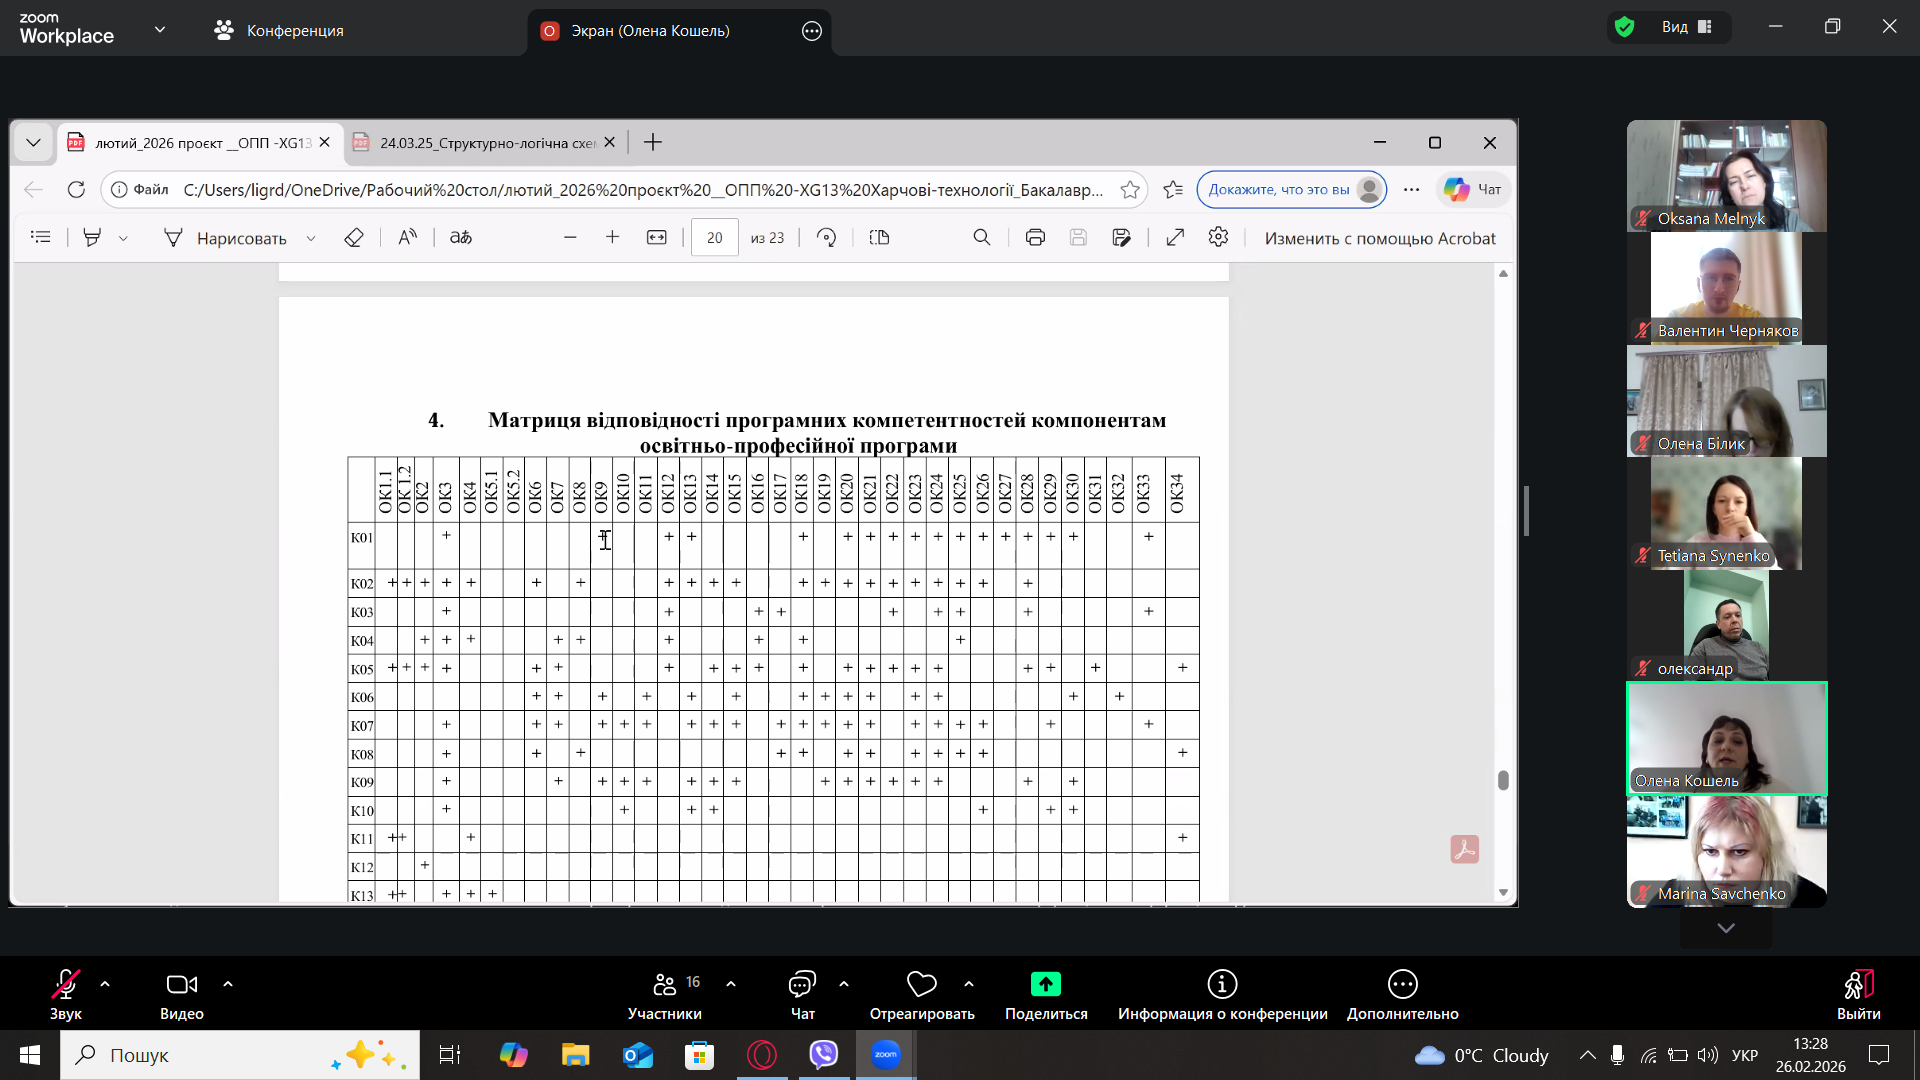The width and height of the screenshot is (1920, 1080).
Task: Expand the Zoom Workplace dropdown chevron
Action: (160, 30)
